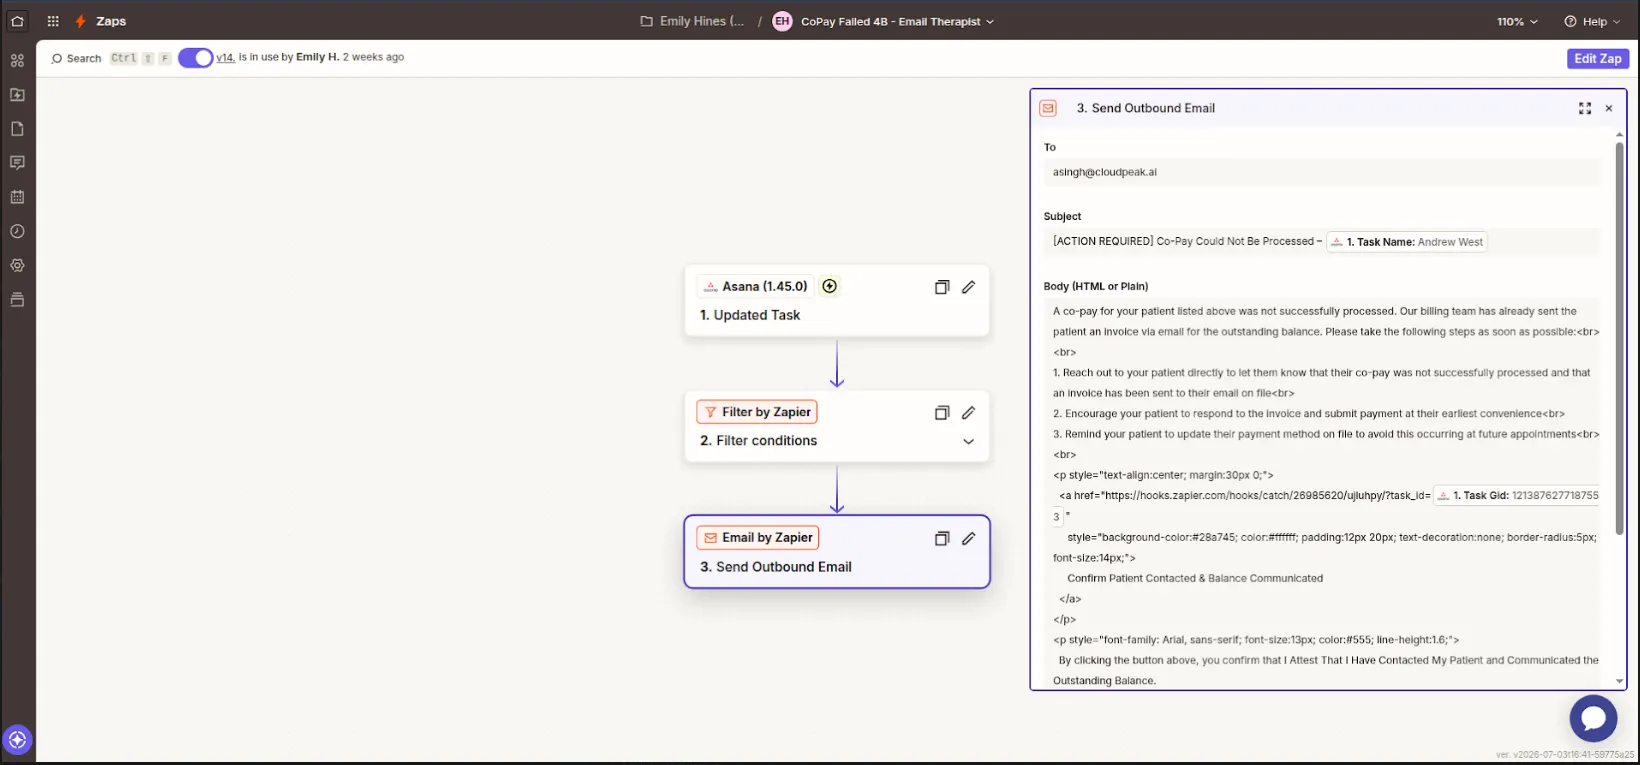Screen dimensions: 1640x765
Task: Open the settings gear in the sidebar
Action: (17, 265)
